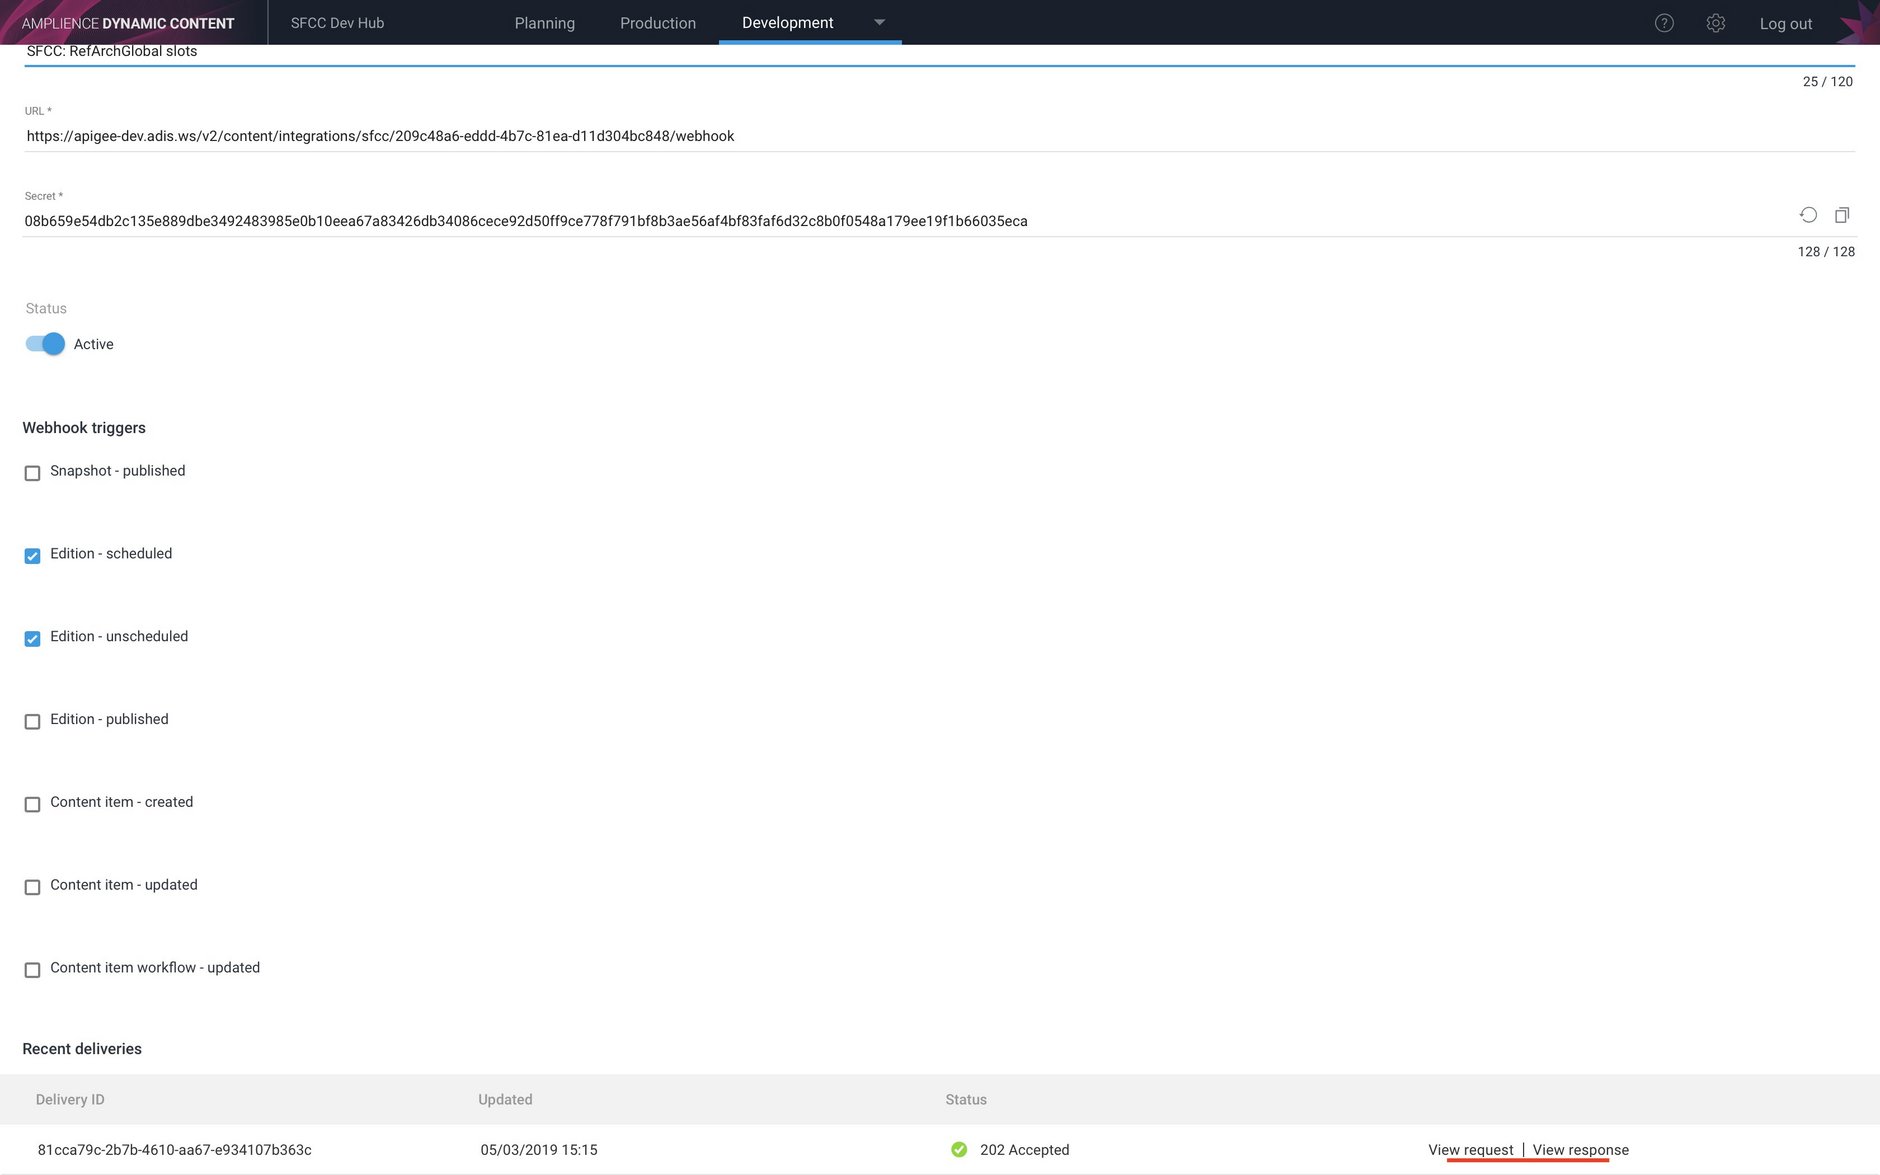Click the 128 / 128 character counter
1880x1175 pixels.
[1826, 252]
